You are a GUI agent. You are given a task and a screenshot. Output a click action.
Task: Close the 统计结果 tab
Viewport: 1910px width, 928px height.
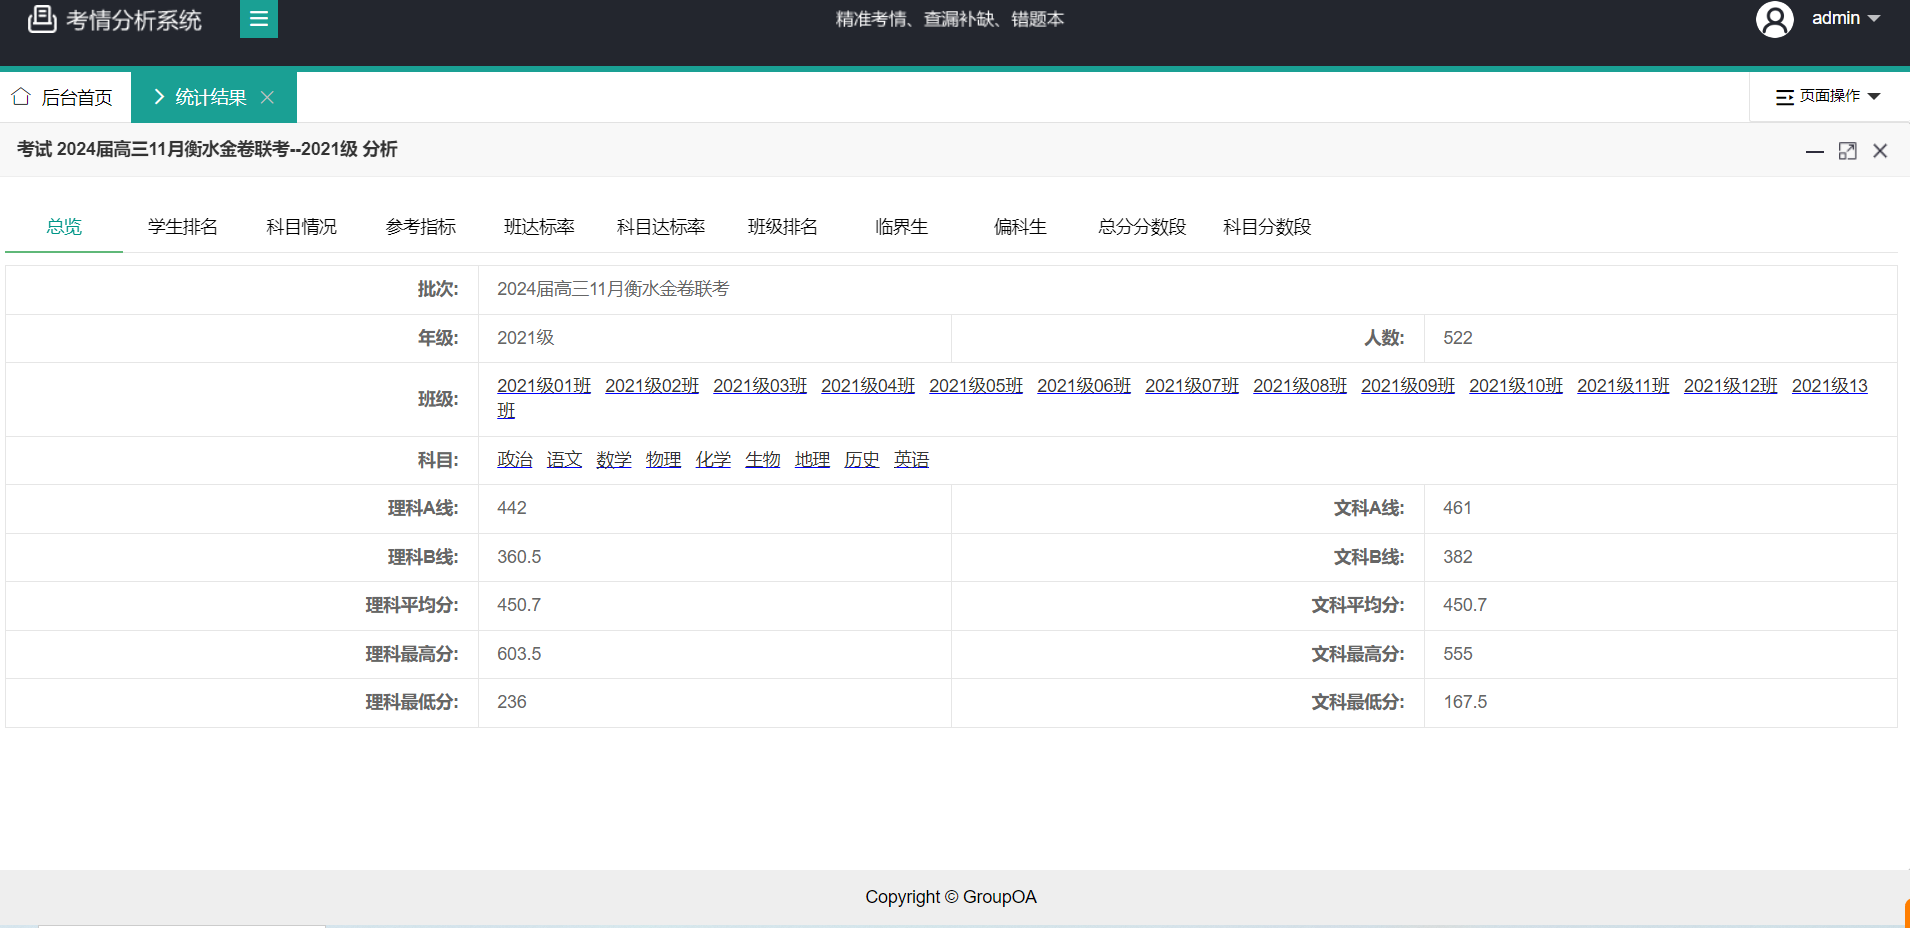[267, 97]
